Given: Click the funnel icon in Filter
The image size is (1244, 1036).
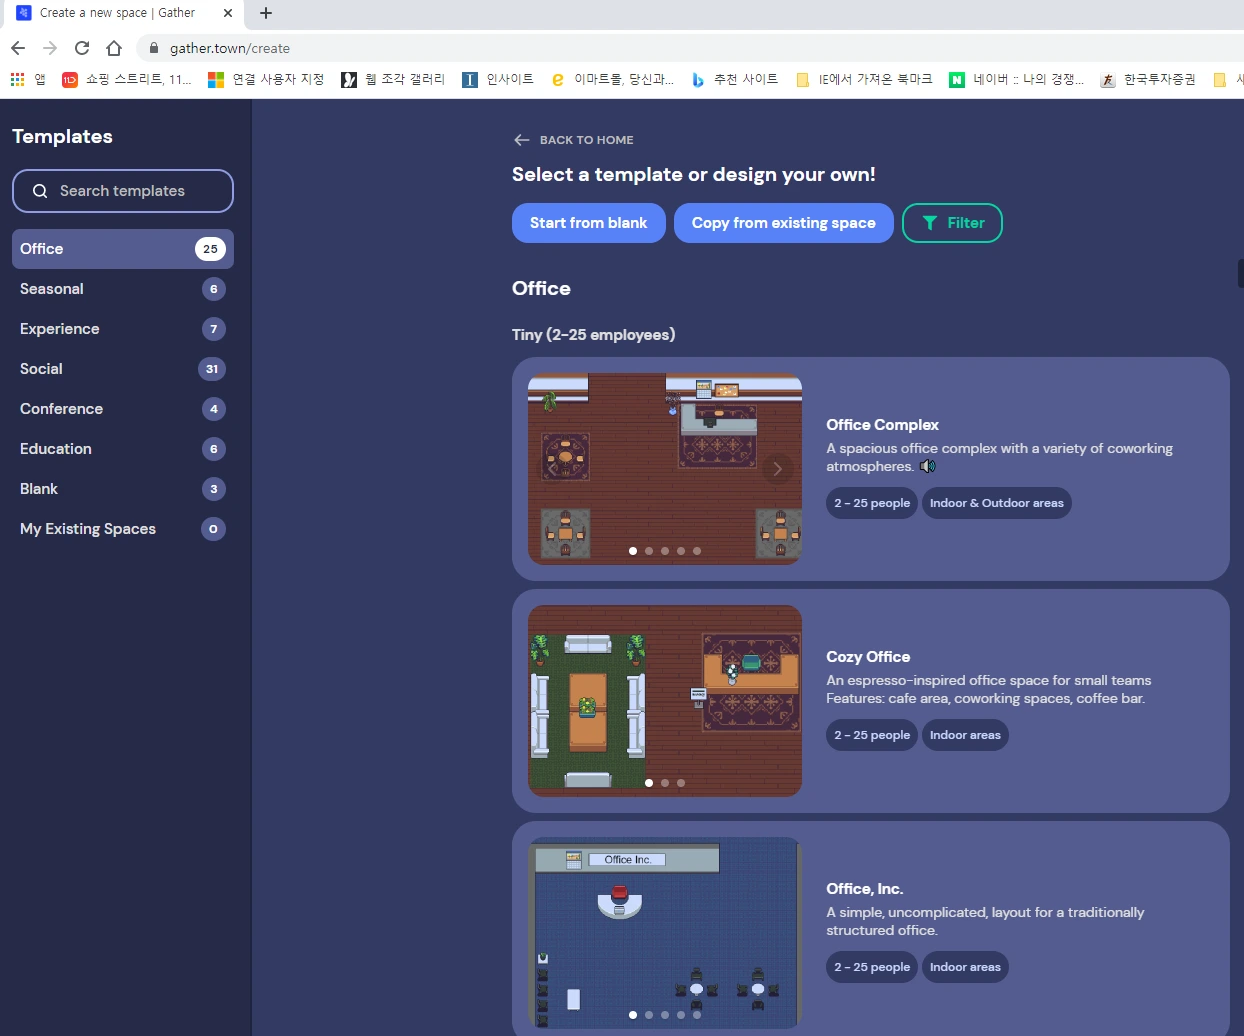Looking at the screenshot, I should pyautogui.click(x=930, y=223).
